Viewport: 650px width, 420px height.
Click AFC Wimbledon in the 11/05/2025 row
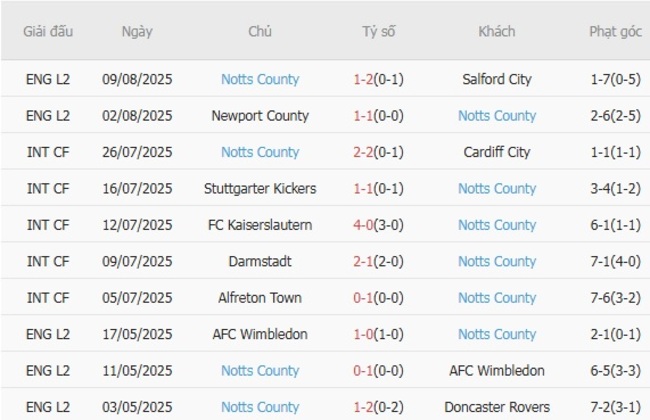pyautogui.click(x=497, y=371)
